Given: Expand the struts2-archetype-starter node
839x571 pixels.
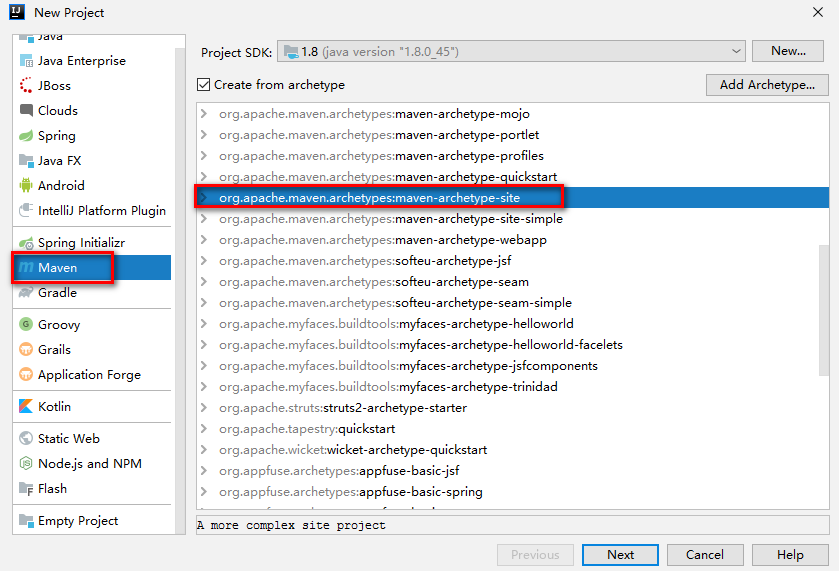Looking at the screenshot, I should pos(204,407).
